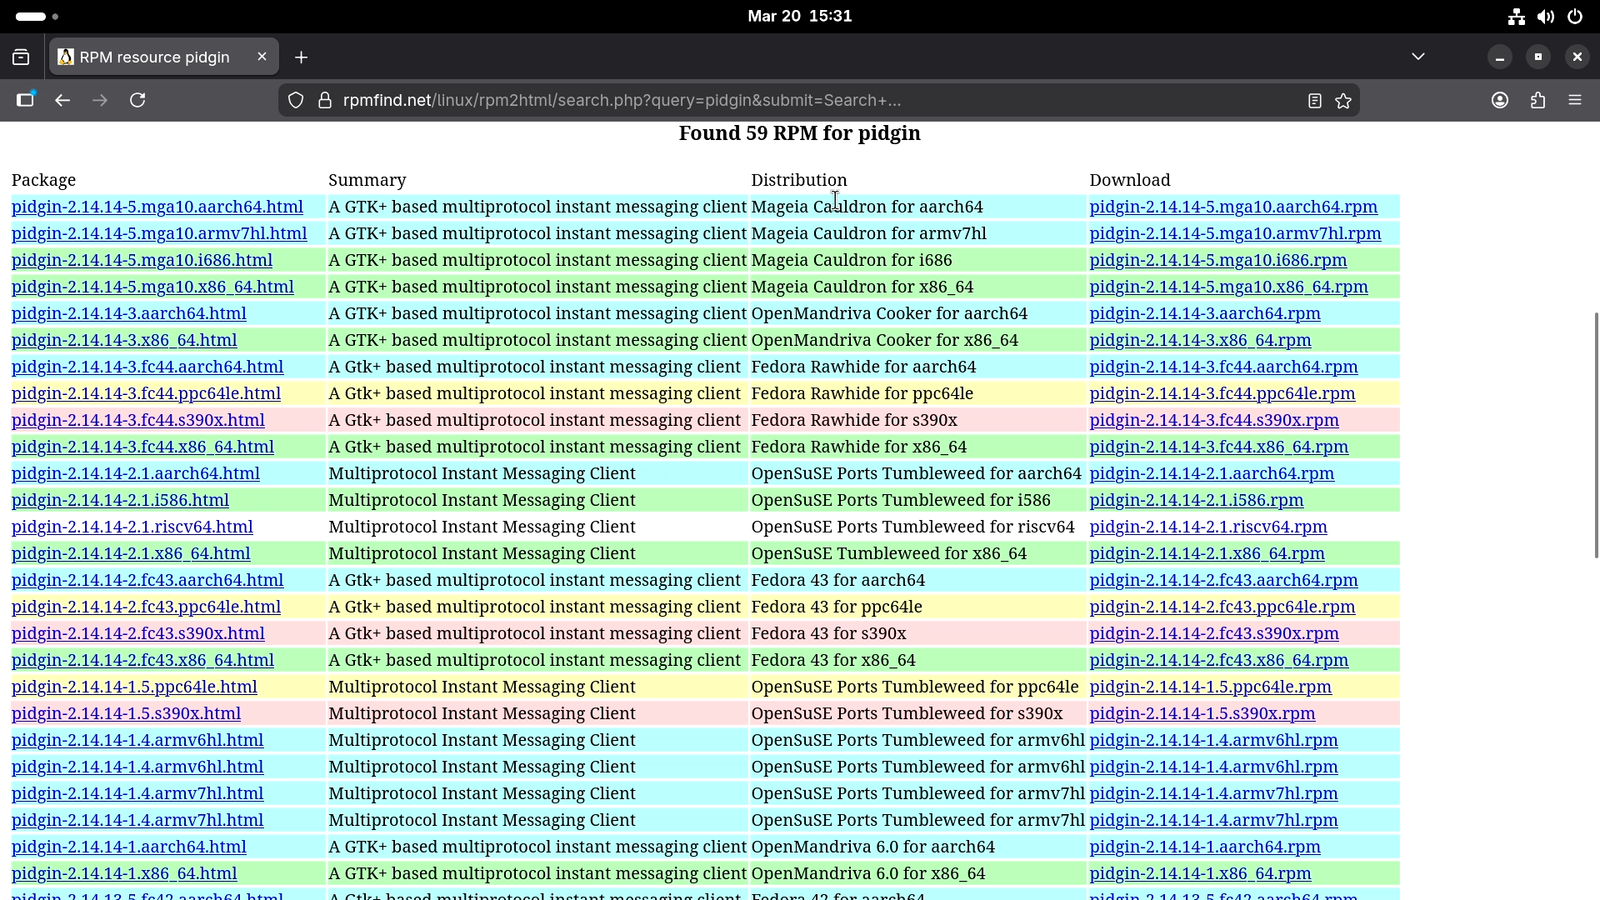Screen dimensions: 1600x900
Task: Click the browser back arrow
Action: pos(62,100)
